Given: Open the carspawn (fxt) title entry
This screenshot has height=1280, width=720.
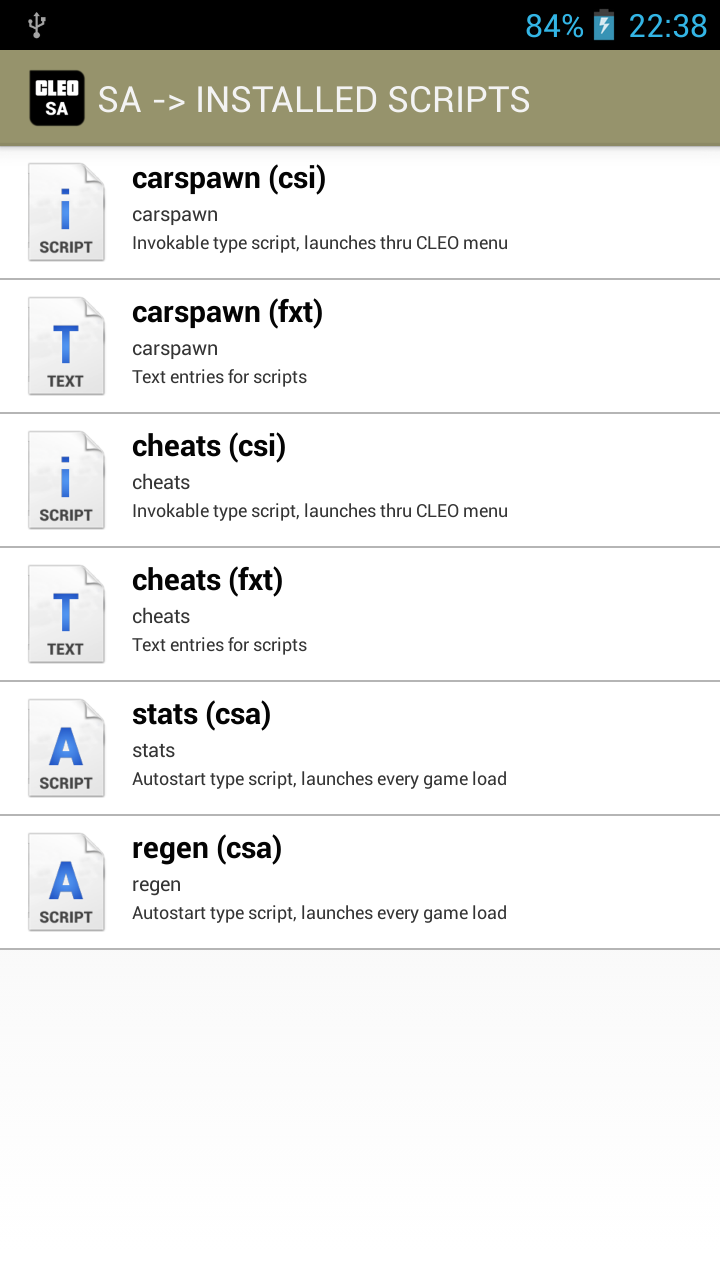Looking at the screenshot, I should (x=227, y=312).
